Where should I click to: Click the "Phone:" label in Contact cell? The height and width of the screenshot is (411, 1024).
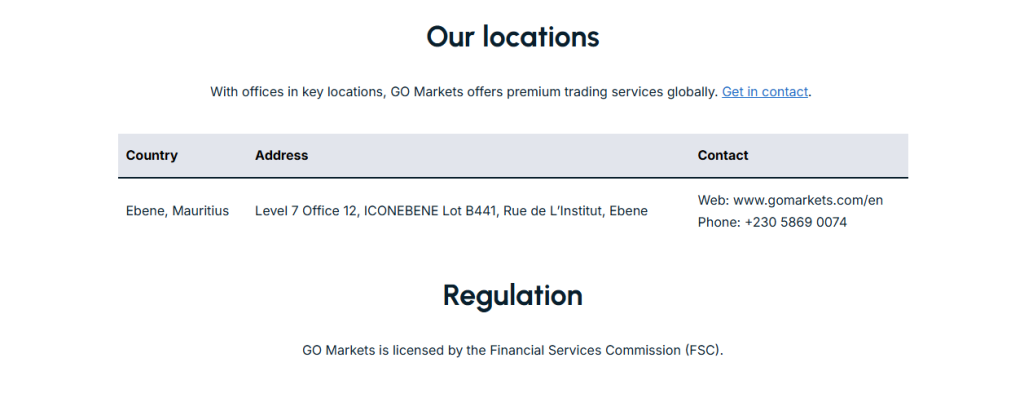tap(719, 222)
